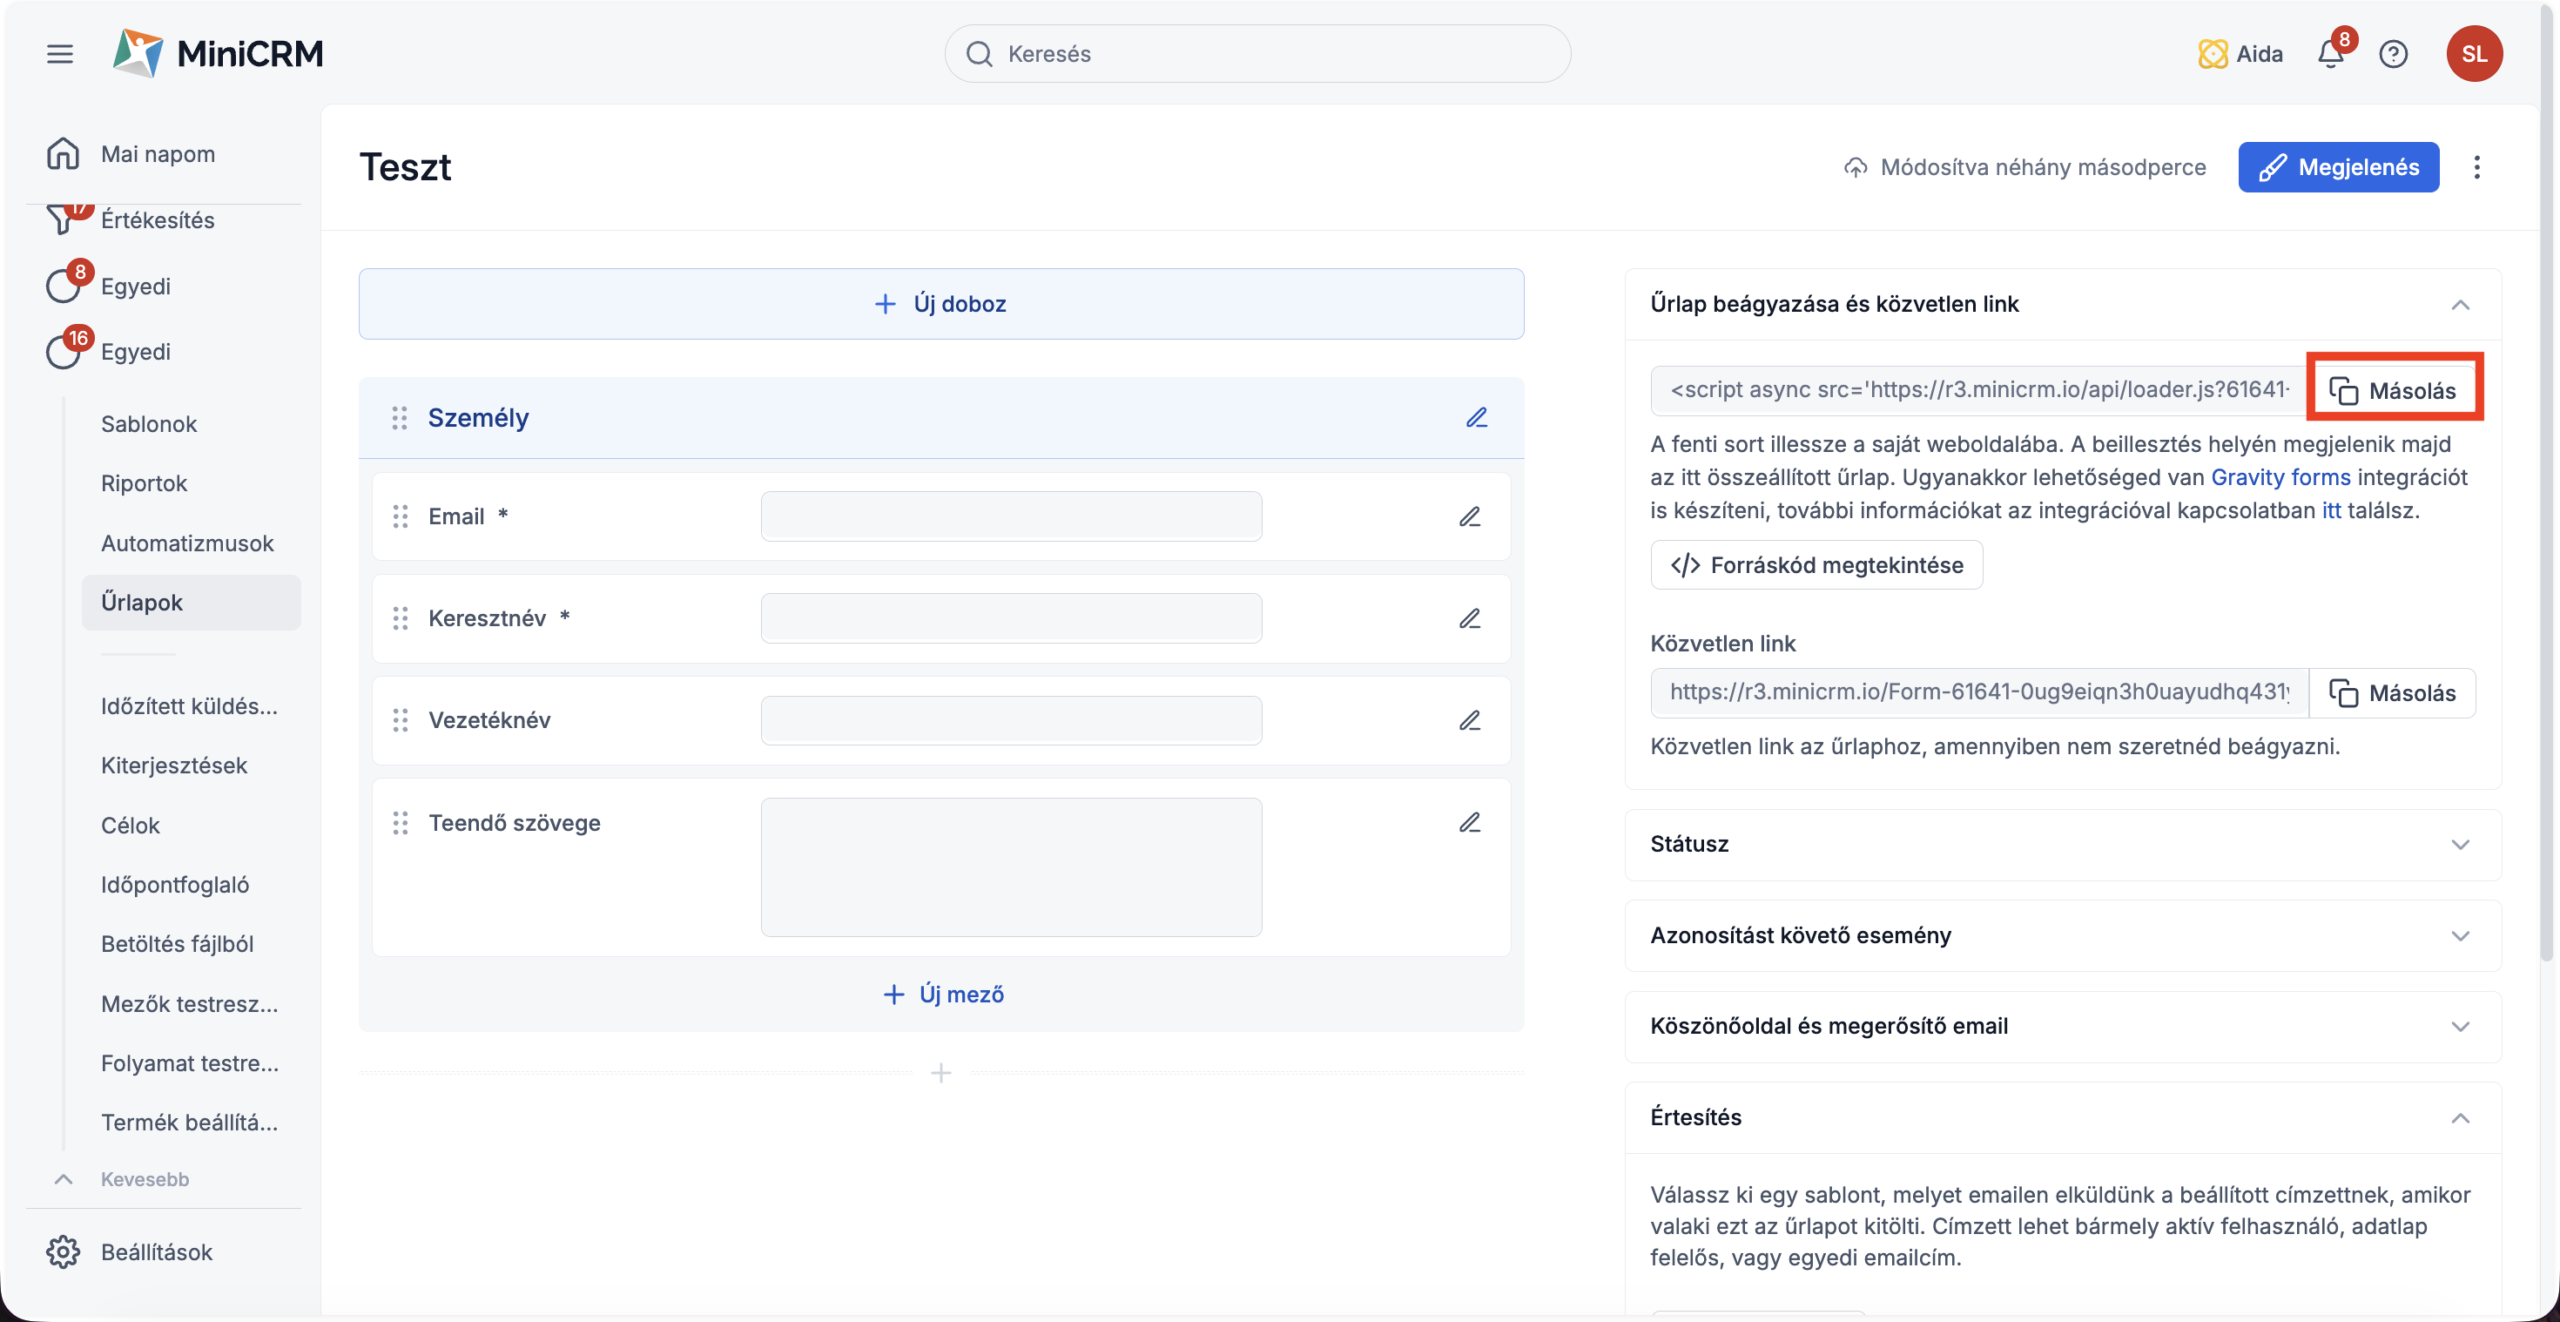2560x1322 pixels.
Task: Click the Beállítások gear icon
Action: (62, 1252)
